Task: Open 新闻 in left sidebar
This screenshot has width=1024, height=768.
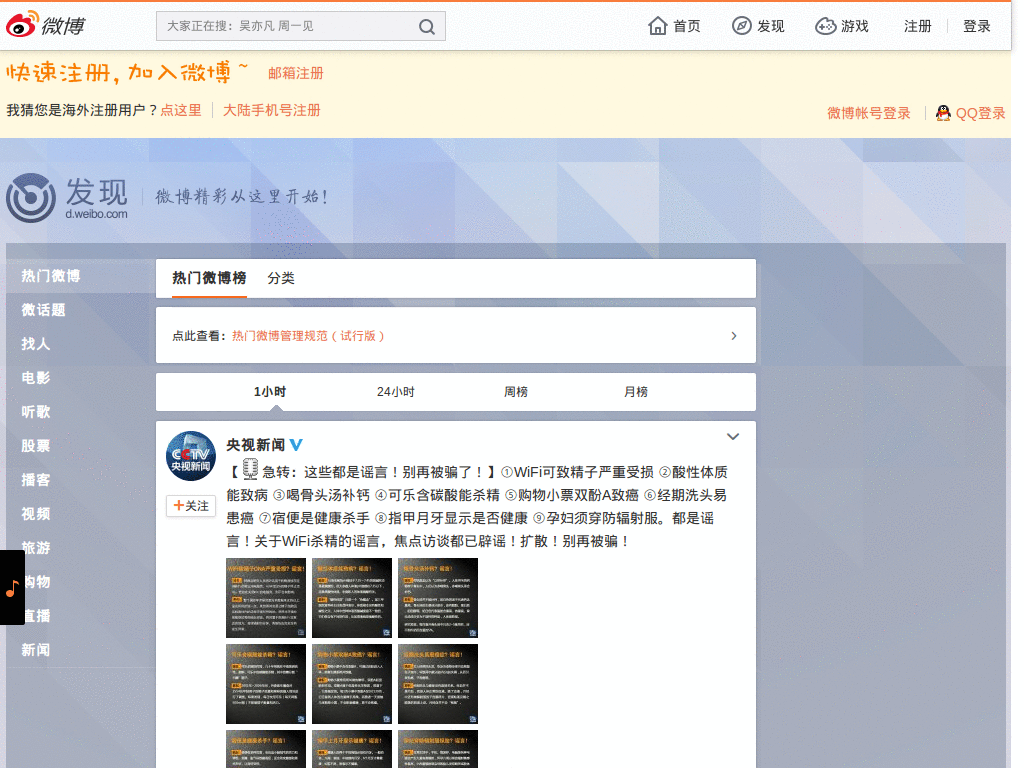Action: click(x=36, y=649)
